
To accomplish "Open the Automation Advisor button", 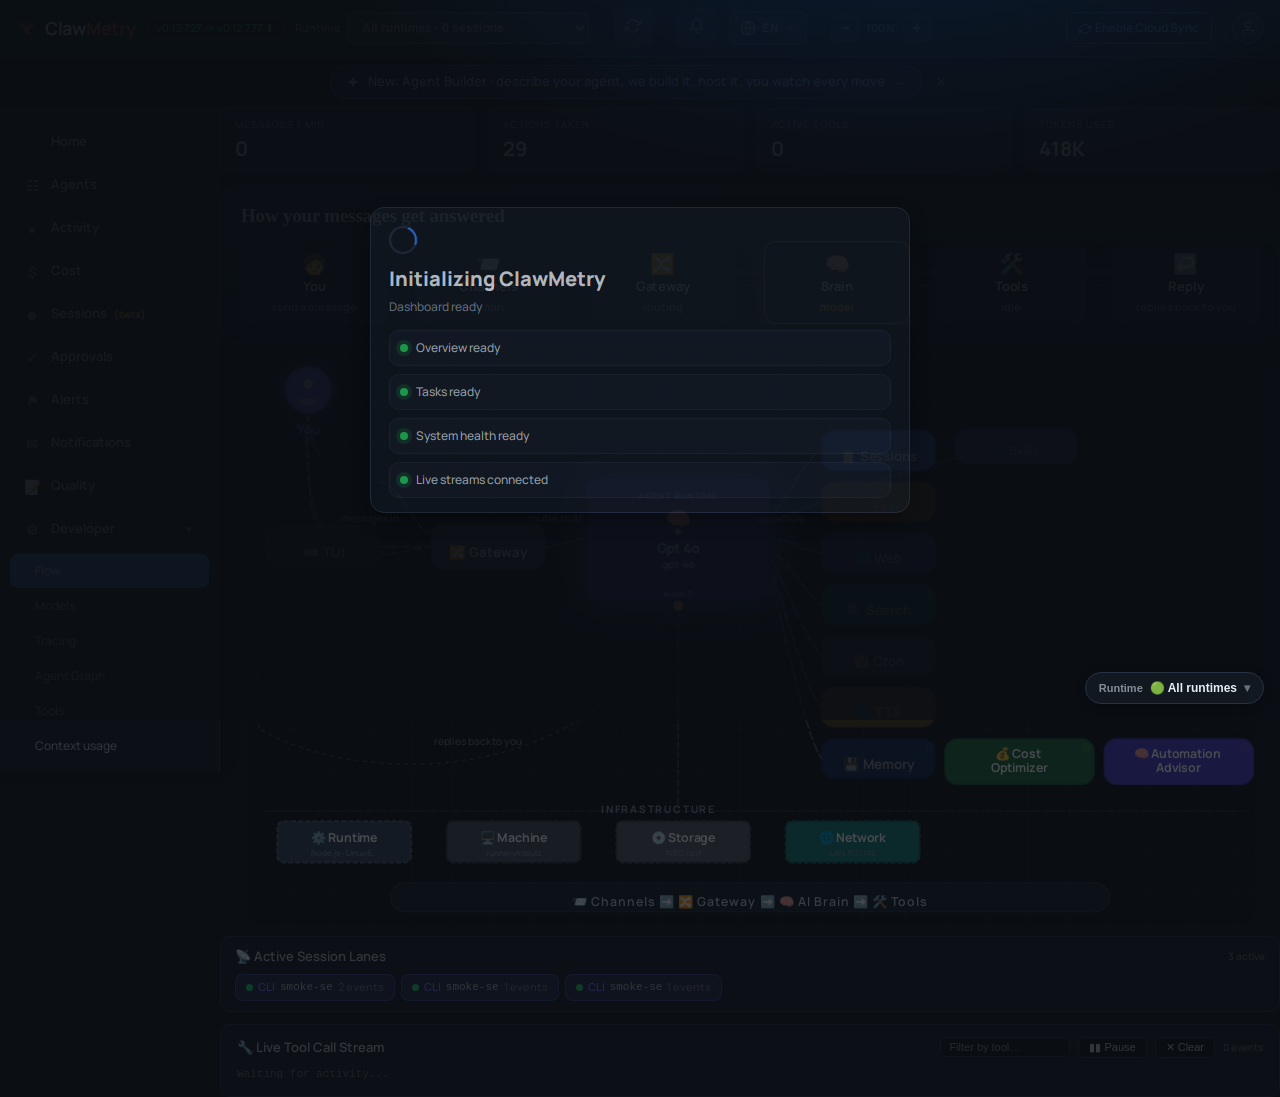I will click(1178, 761).
